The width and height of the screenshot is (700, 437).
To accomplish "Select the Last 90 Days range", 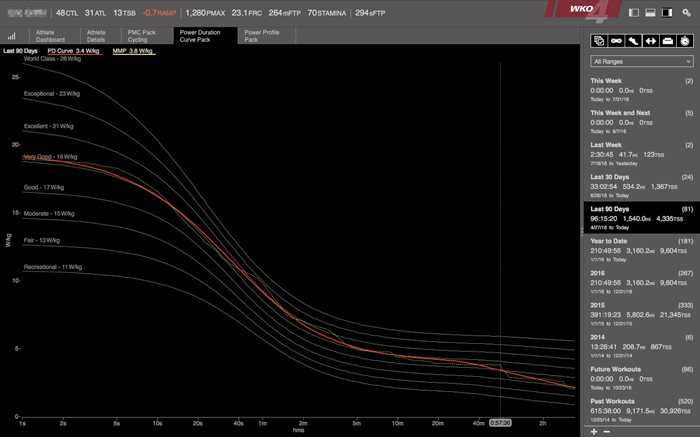I will (x=642, y=218).
